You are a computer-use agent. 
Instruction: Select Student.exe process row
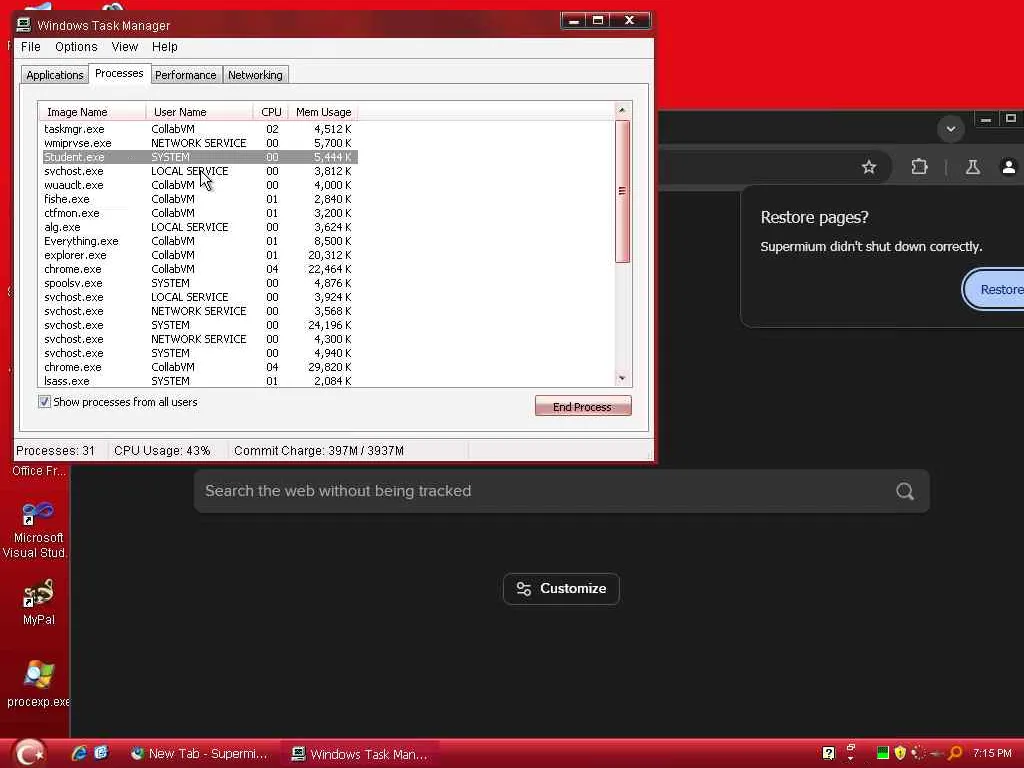click(198, 157)
